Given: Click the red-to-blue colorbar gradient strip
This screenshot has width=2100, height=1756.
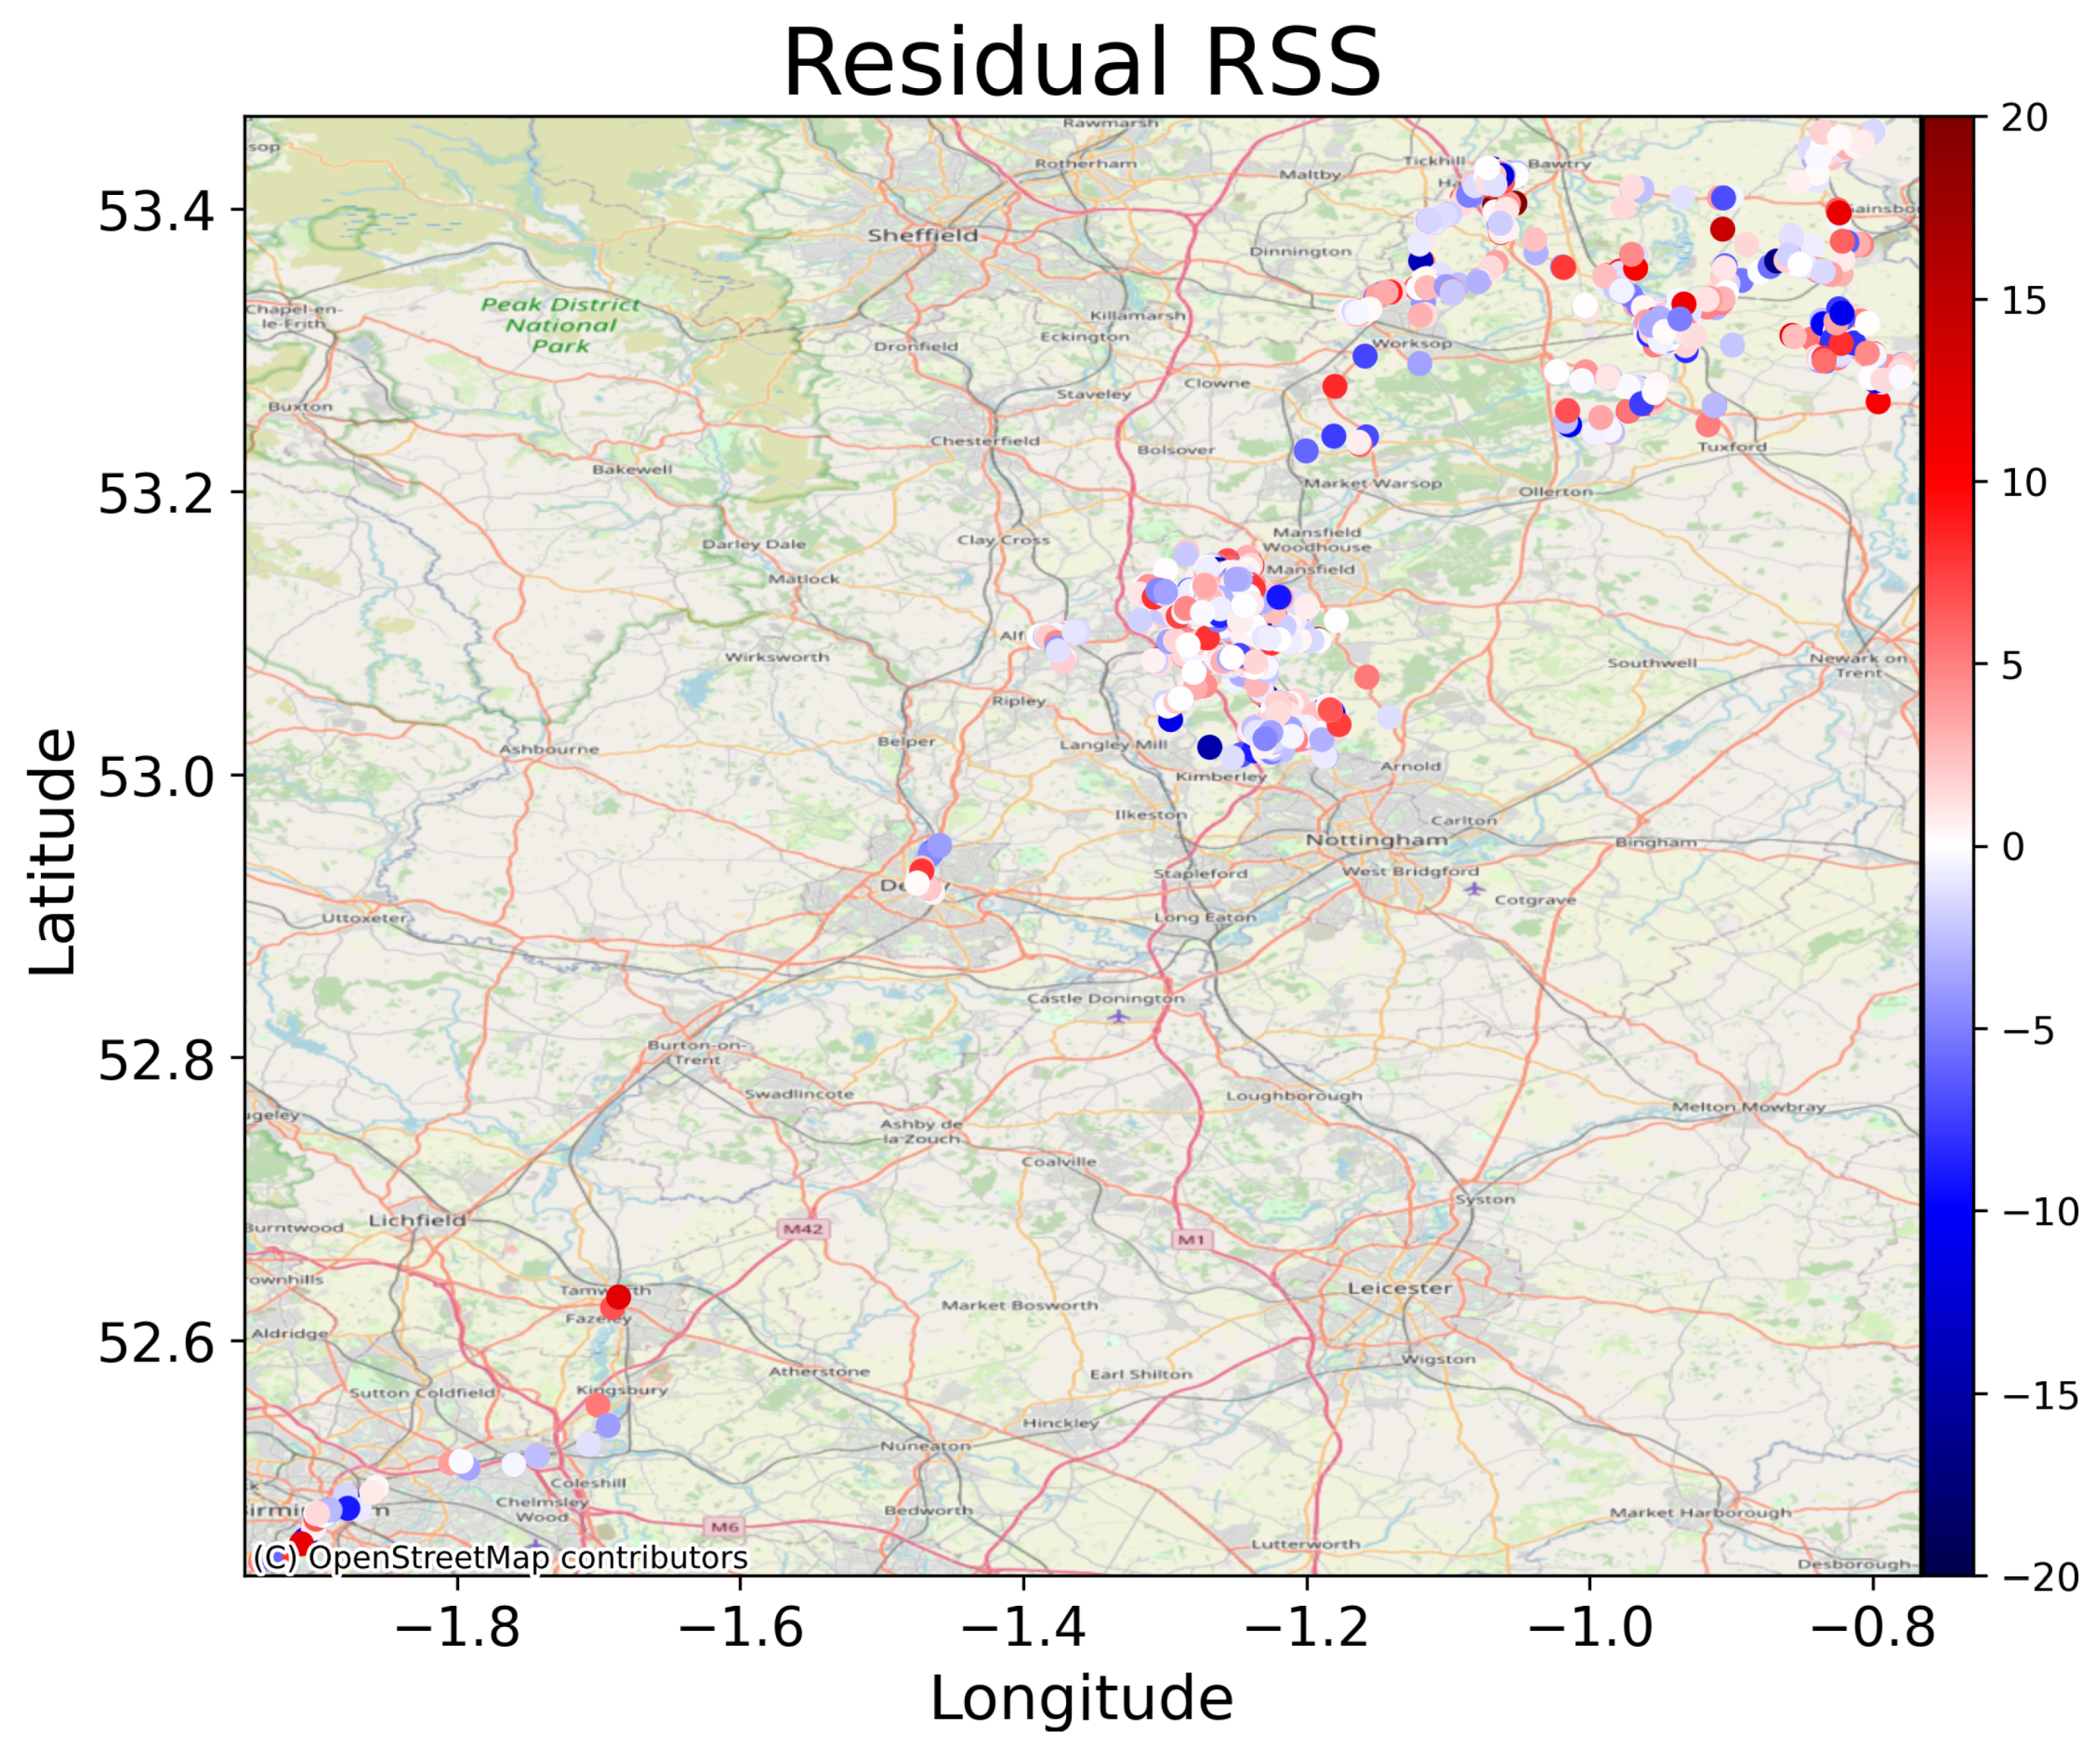Looking at the screenshot, I should point(1948,846).
